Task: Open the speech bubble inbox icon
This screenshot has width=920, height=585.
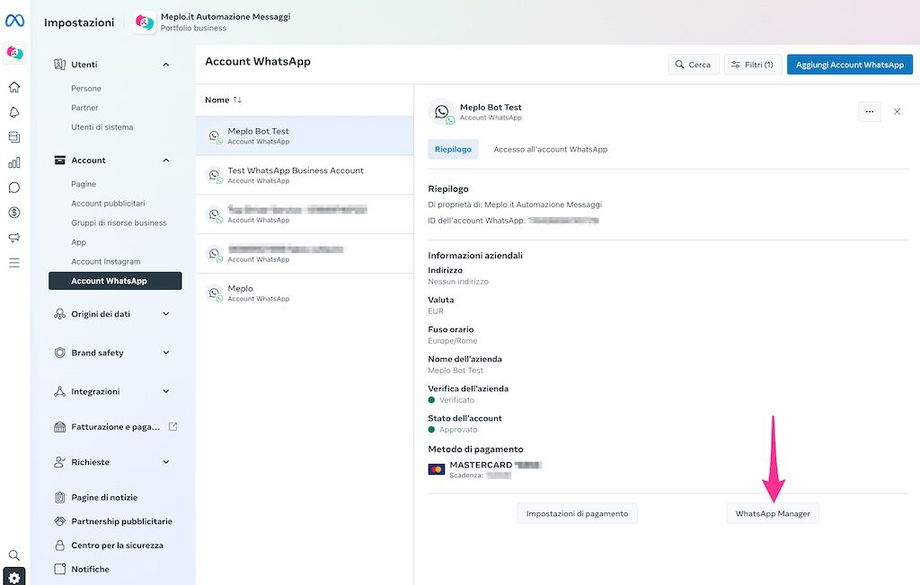Action: [x=14, y=187]
